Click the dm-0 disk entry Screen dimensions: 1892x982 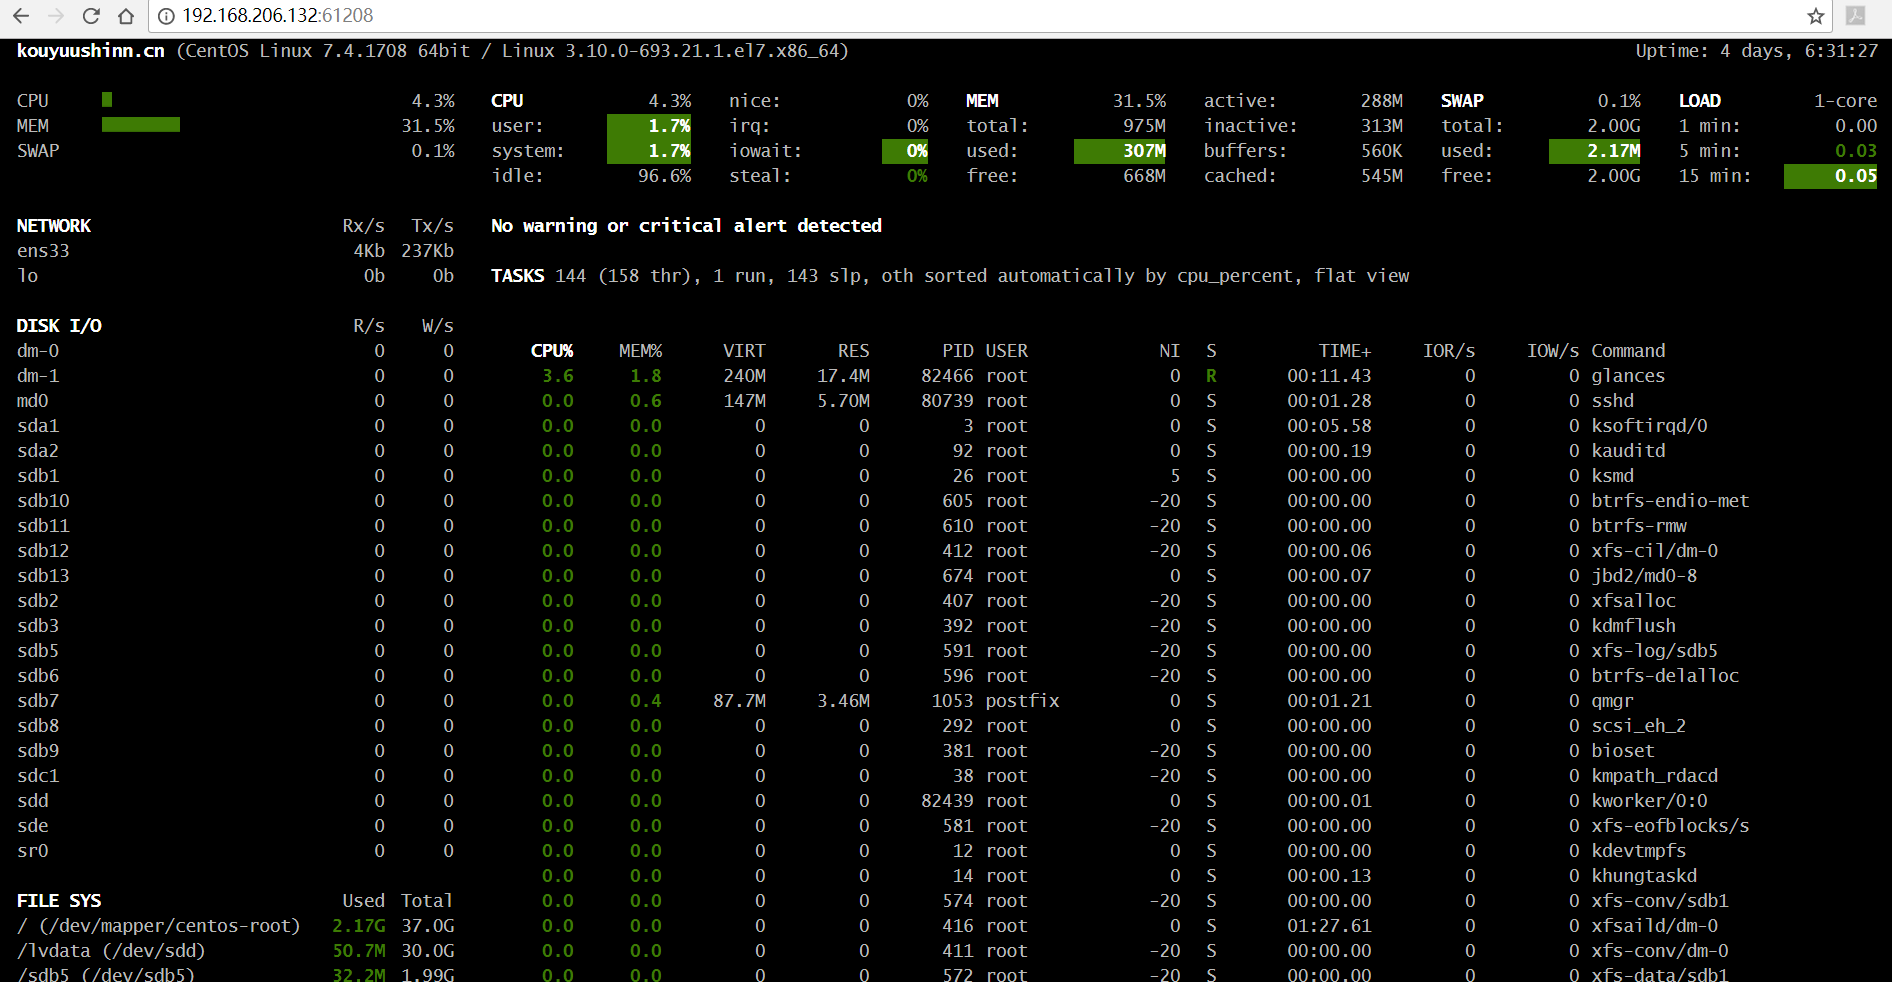coord(38,351)
